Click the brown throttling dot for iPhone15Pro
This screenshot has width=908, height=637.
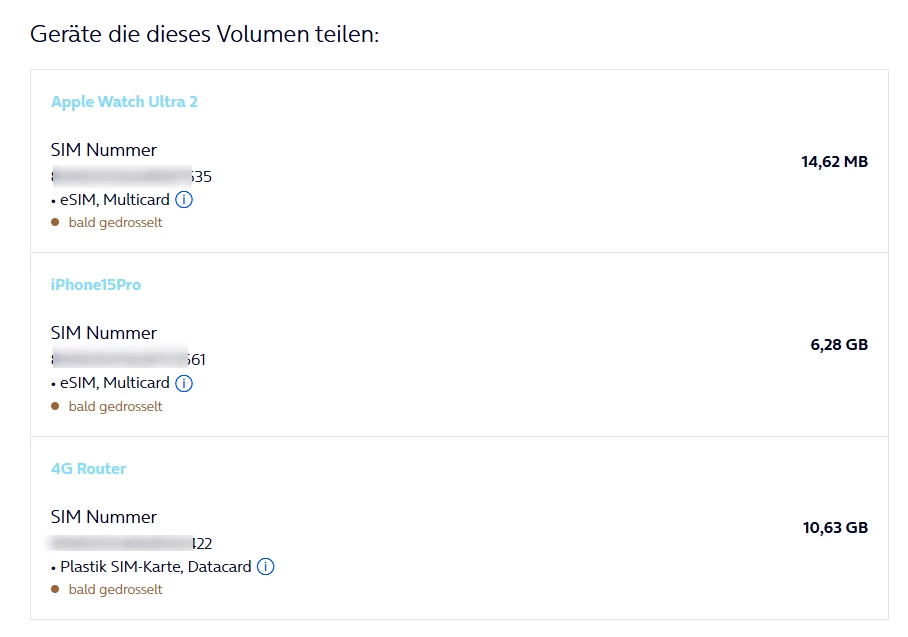pyautogui.click(x=55, y=406)
